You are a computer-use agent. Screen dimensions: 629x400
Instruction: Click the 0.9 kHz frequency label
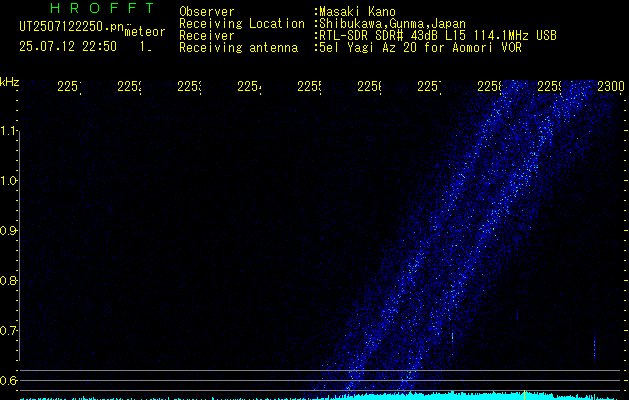coord(9,231)
